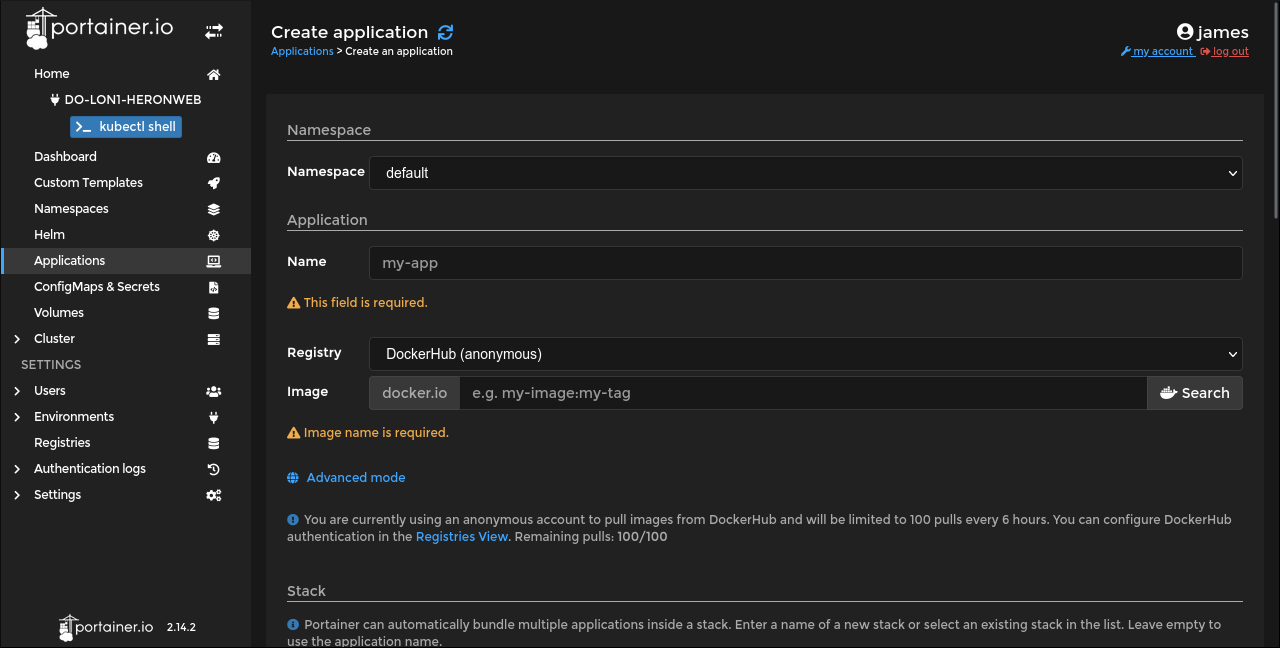Screen dimensions: 1280x648
Task: Click the Users group icon
Action: [213, 391]
